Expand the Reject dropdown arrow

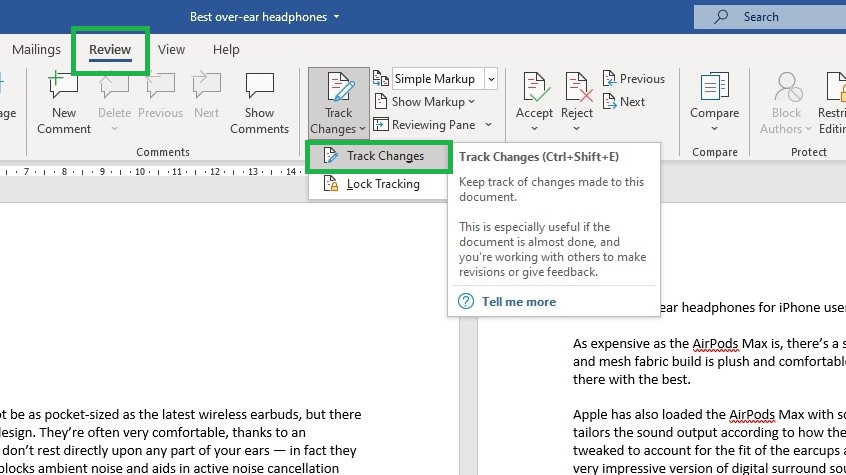(x=576, y=128)
